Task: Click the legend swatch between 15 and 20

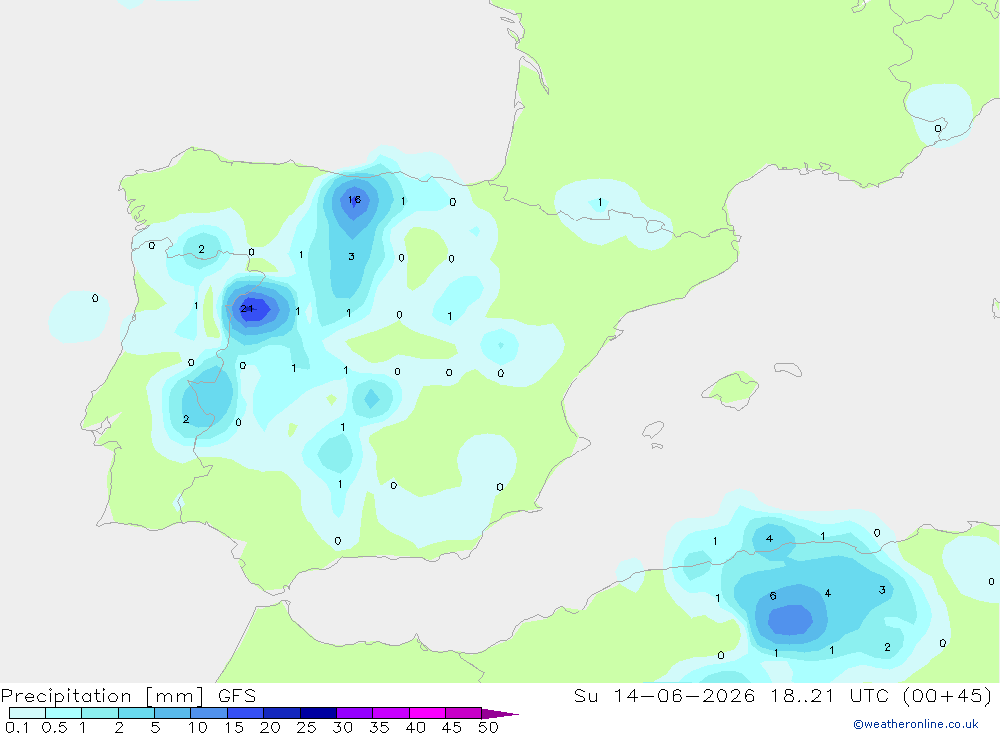Action: 246,713
